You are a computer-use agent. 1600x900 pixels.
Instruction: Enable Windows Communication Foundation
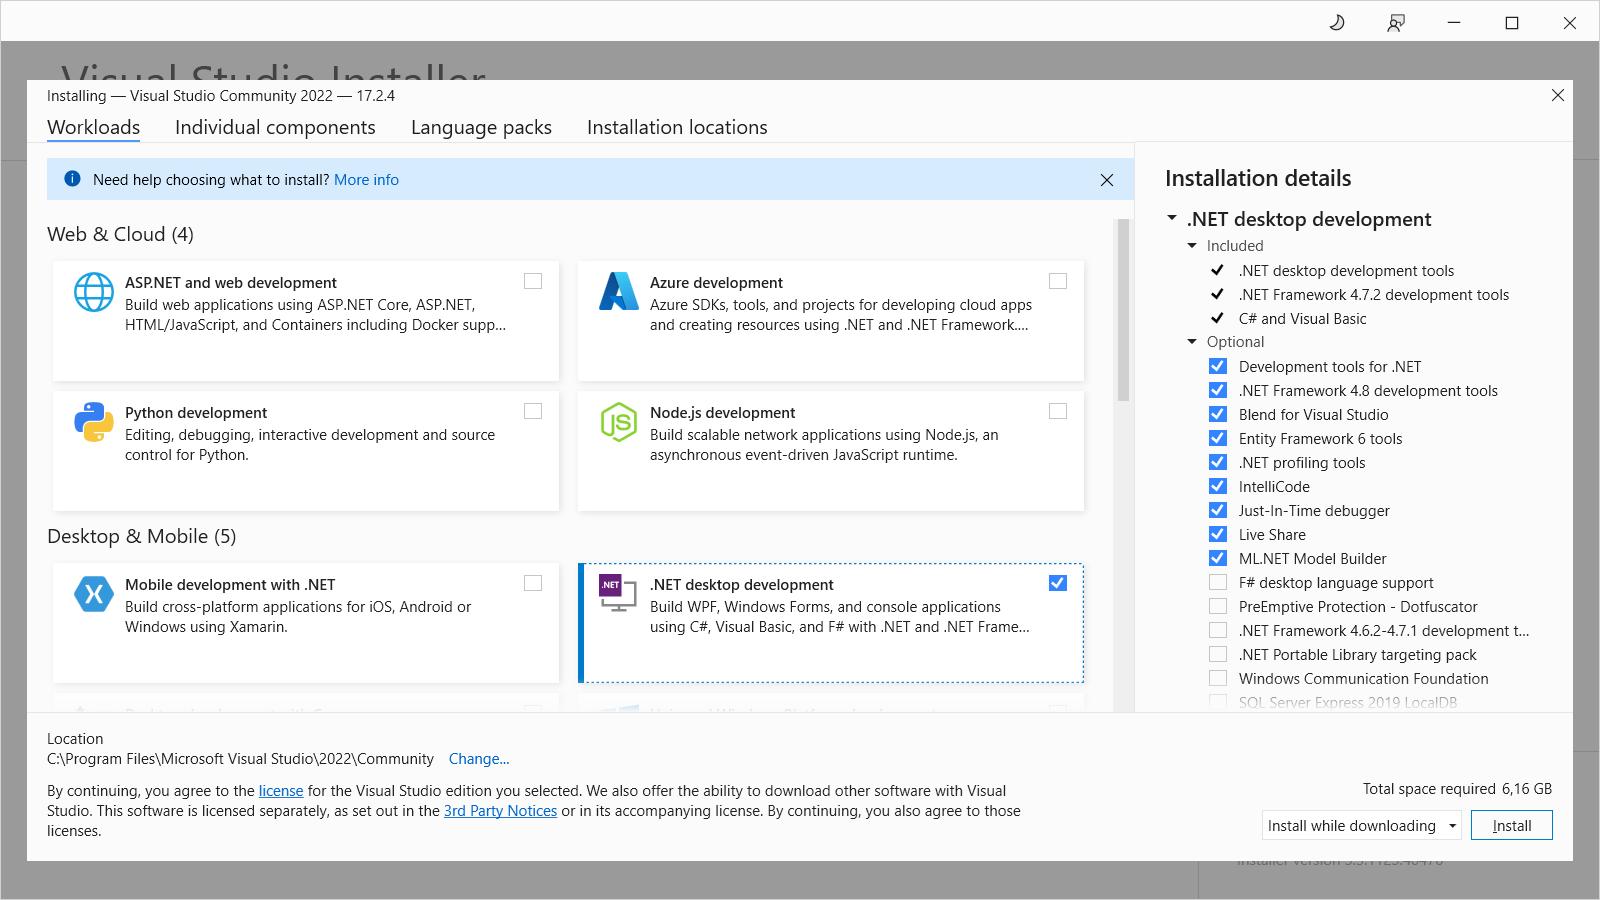pyautogui.click(x=1218, y=678)
